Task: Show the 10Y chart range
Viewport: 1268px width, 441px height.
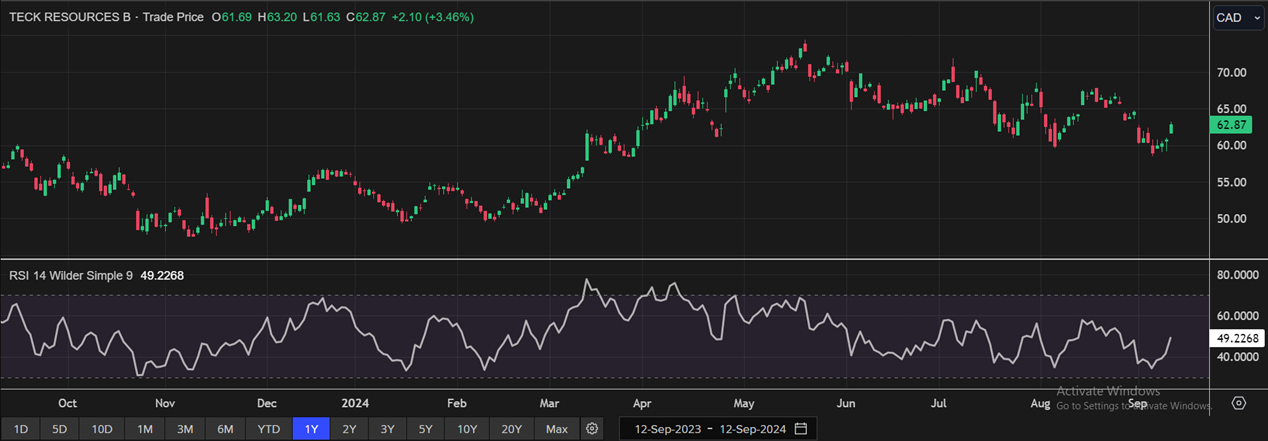Action: coord(467,429)
